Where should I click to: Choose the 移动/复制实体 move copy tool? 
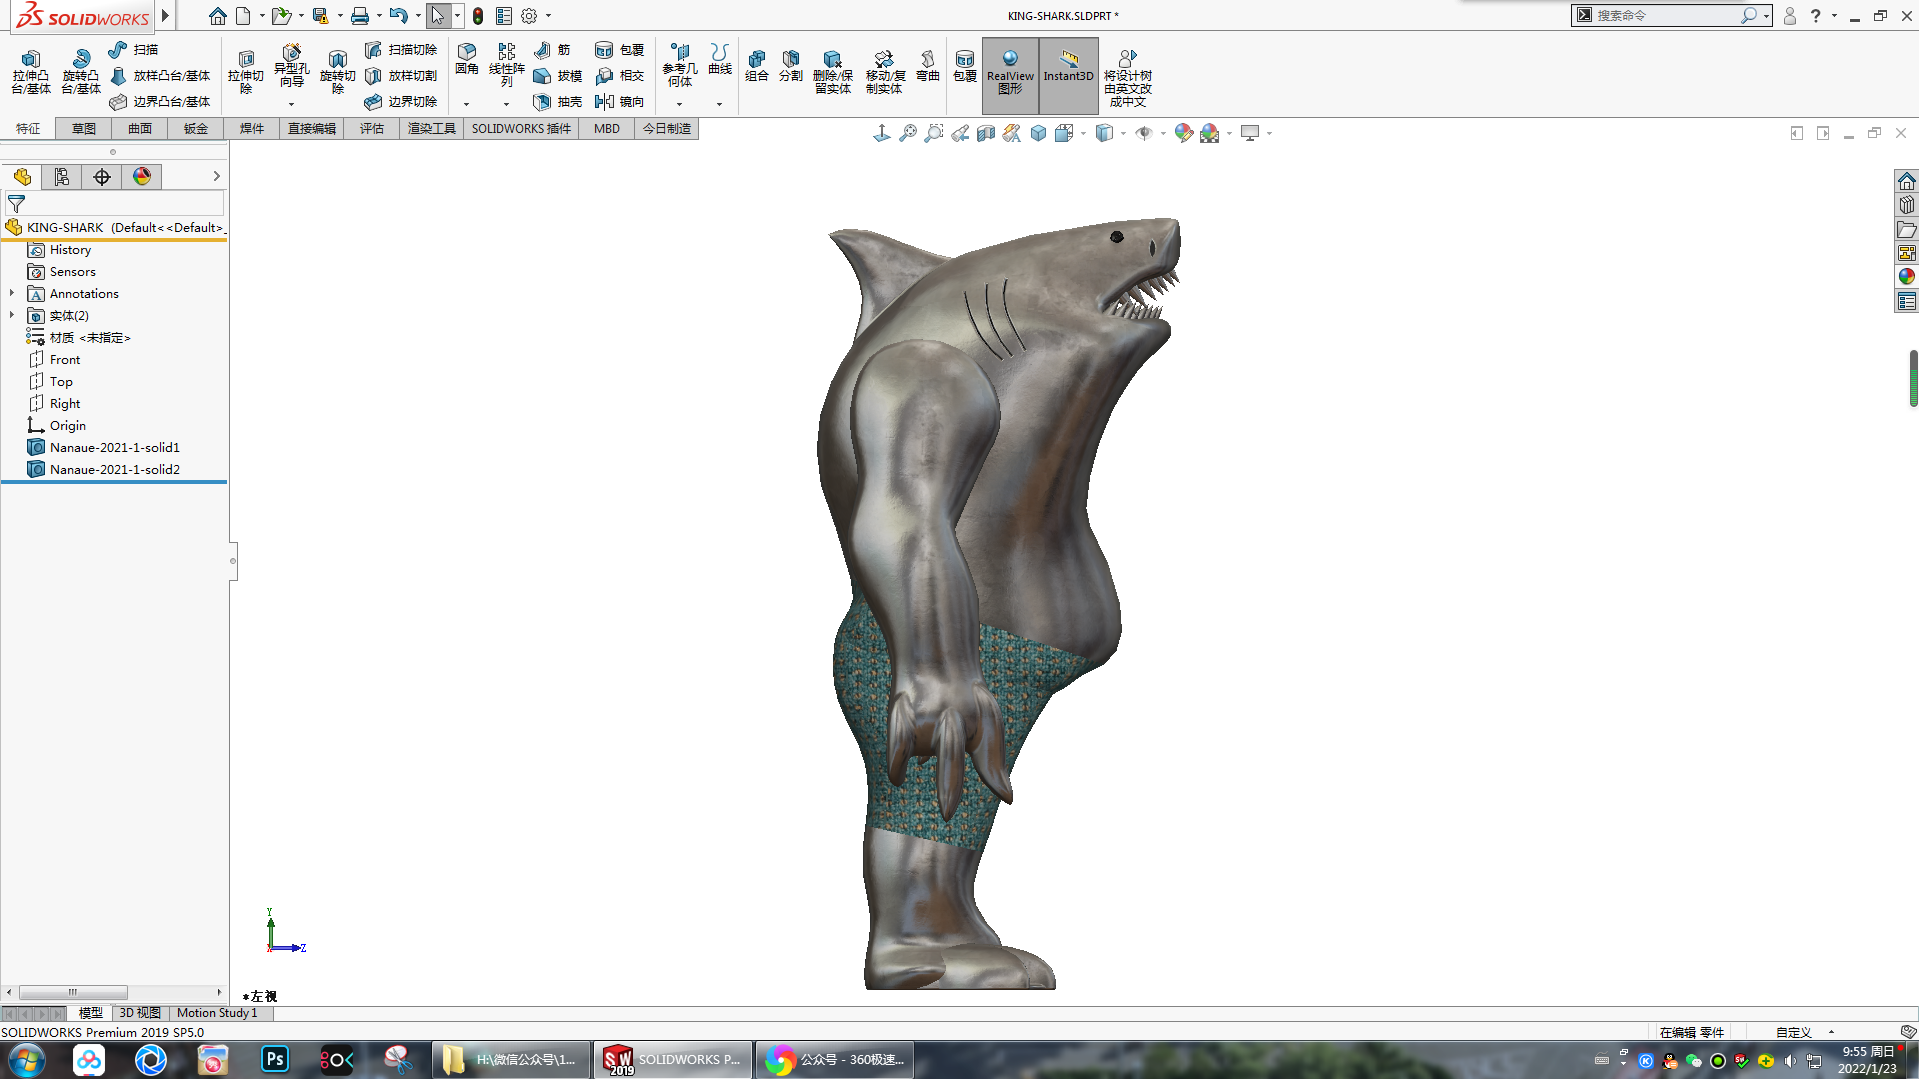[885, 72]
